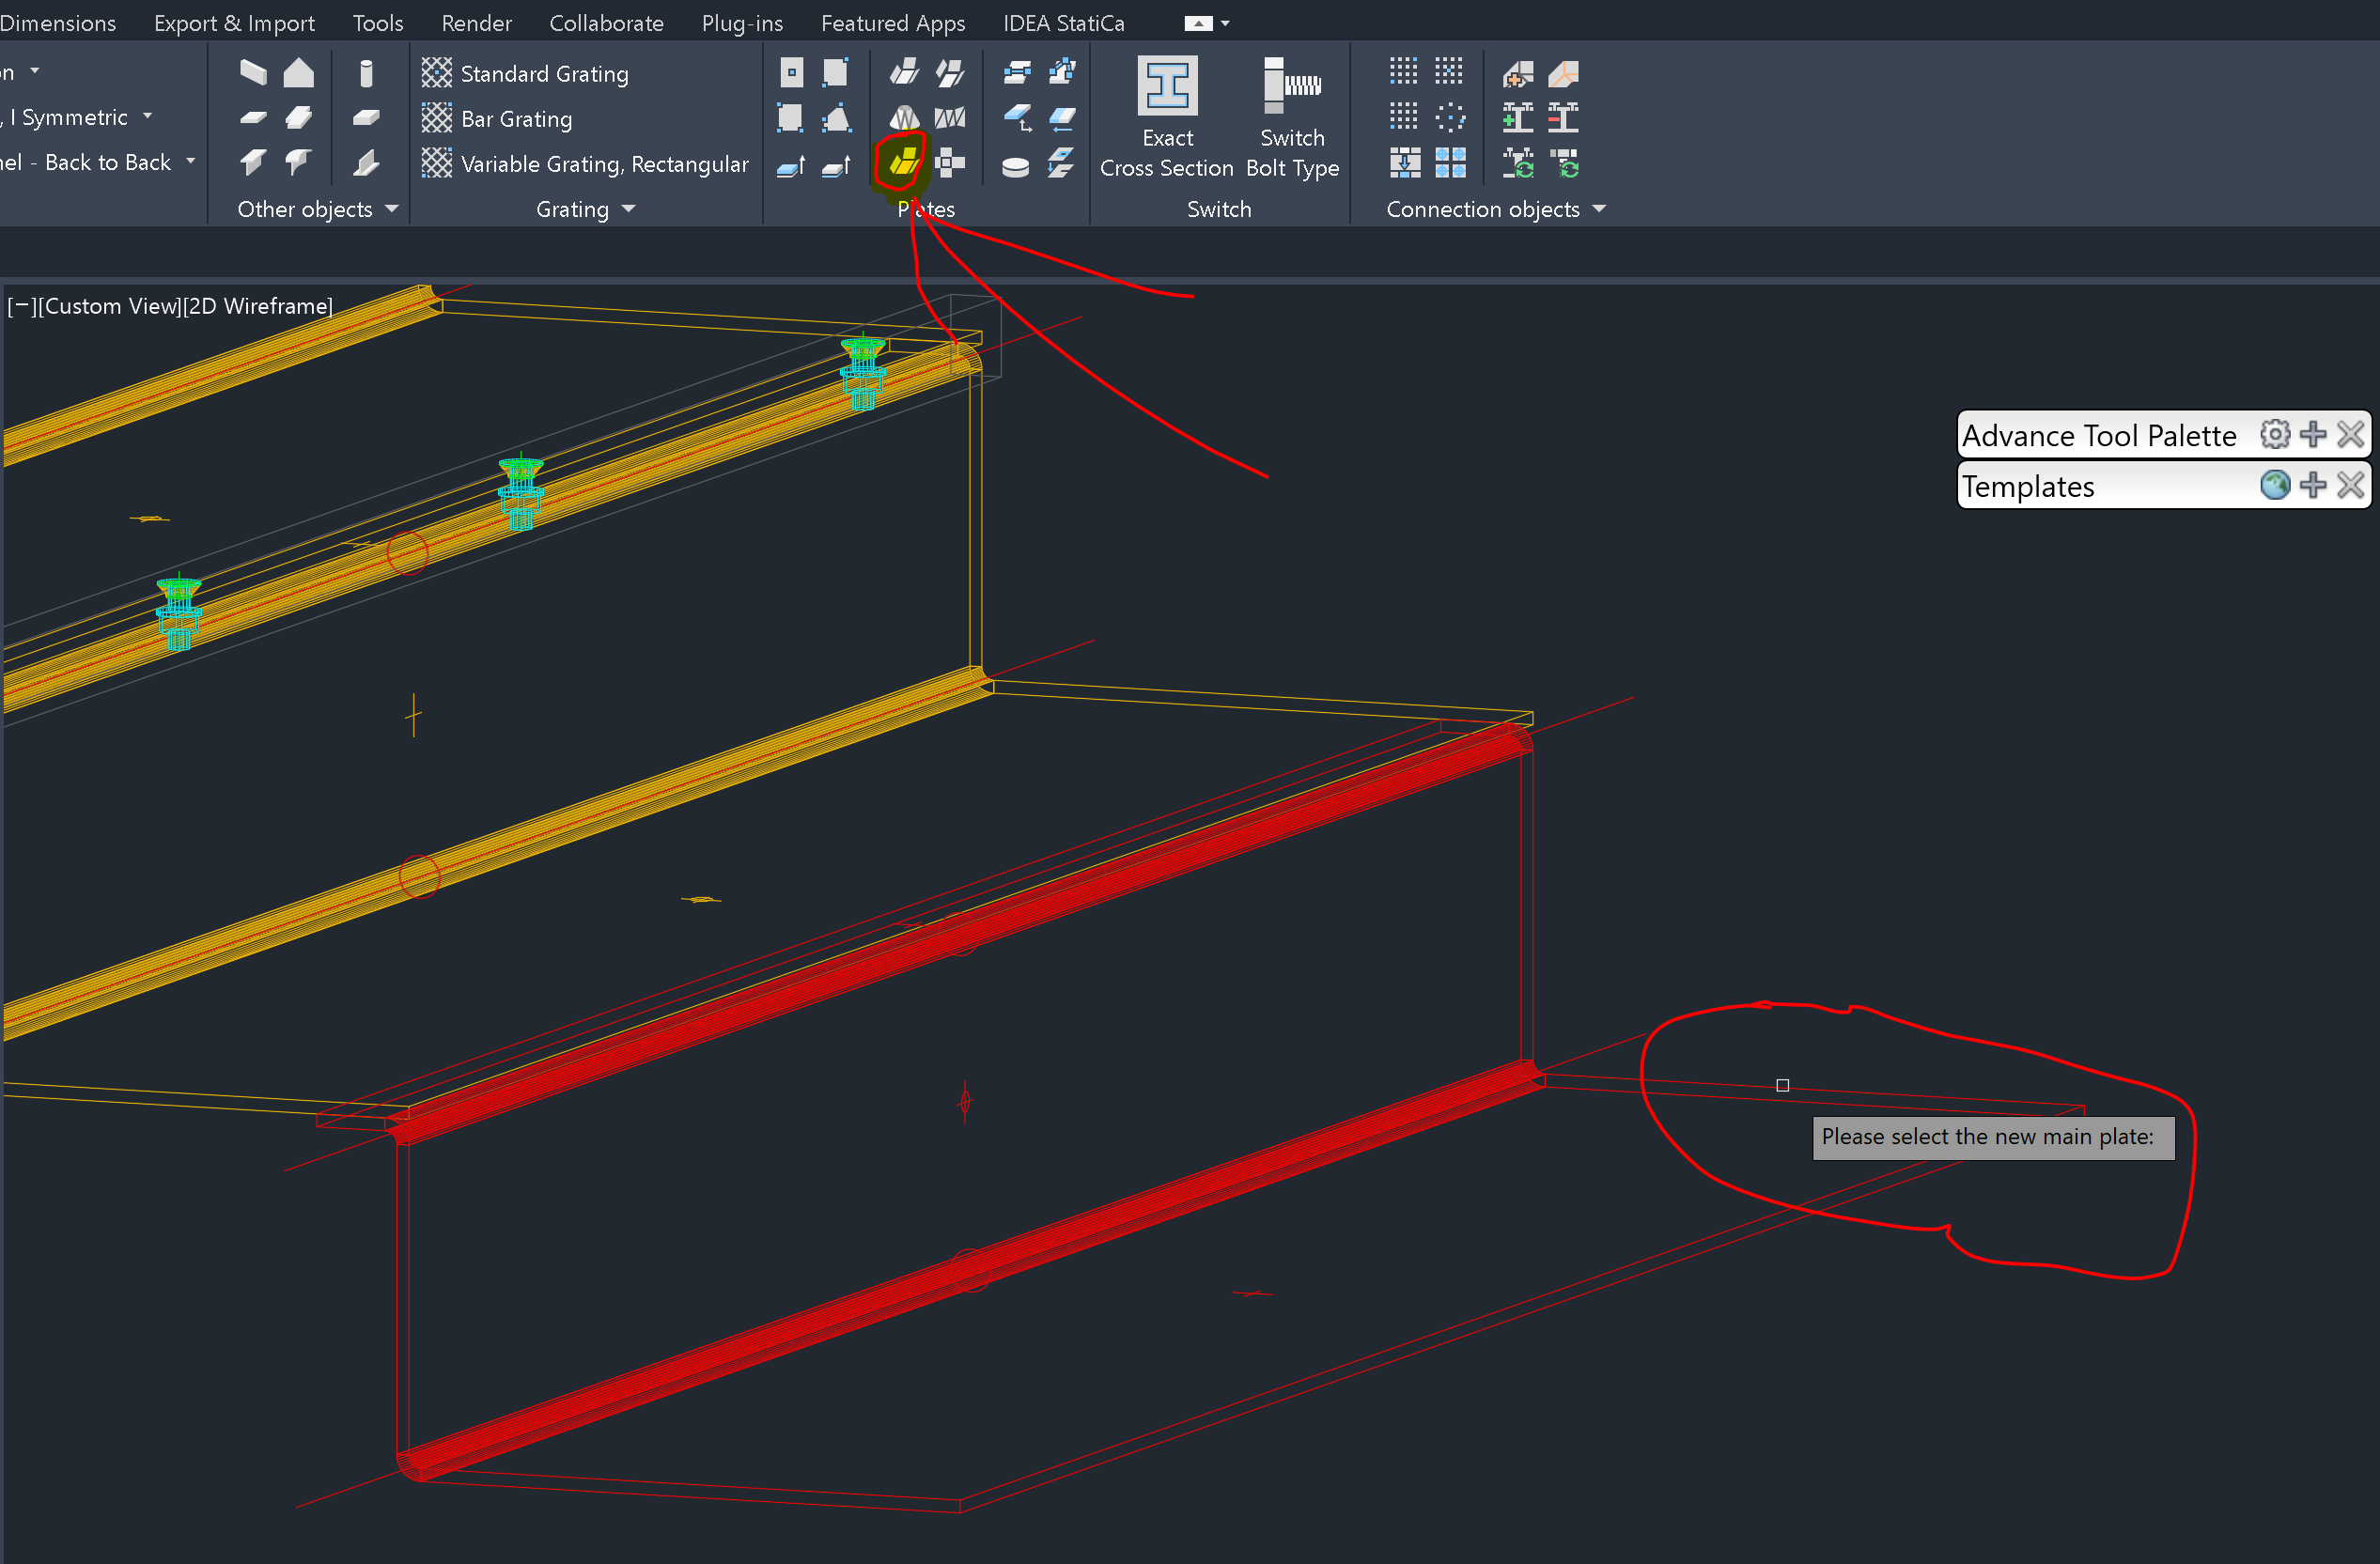Open Advance Tool Palette settings gear
Viewport: 2380px width, 1564px height.
[x=2274, y=435]
